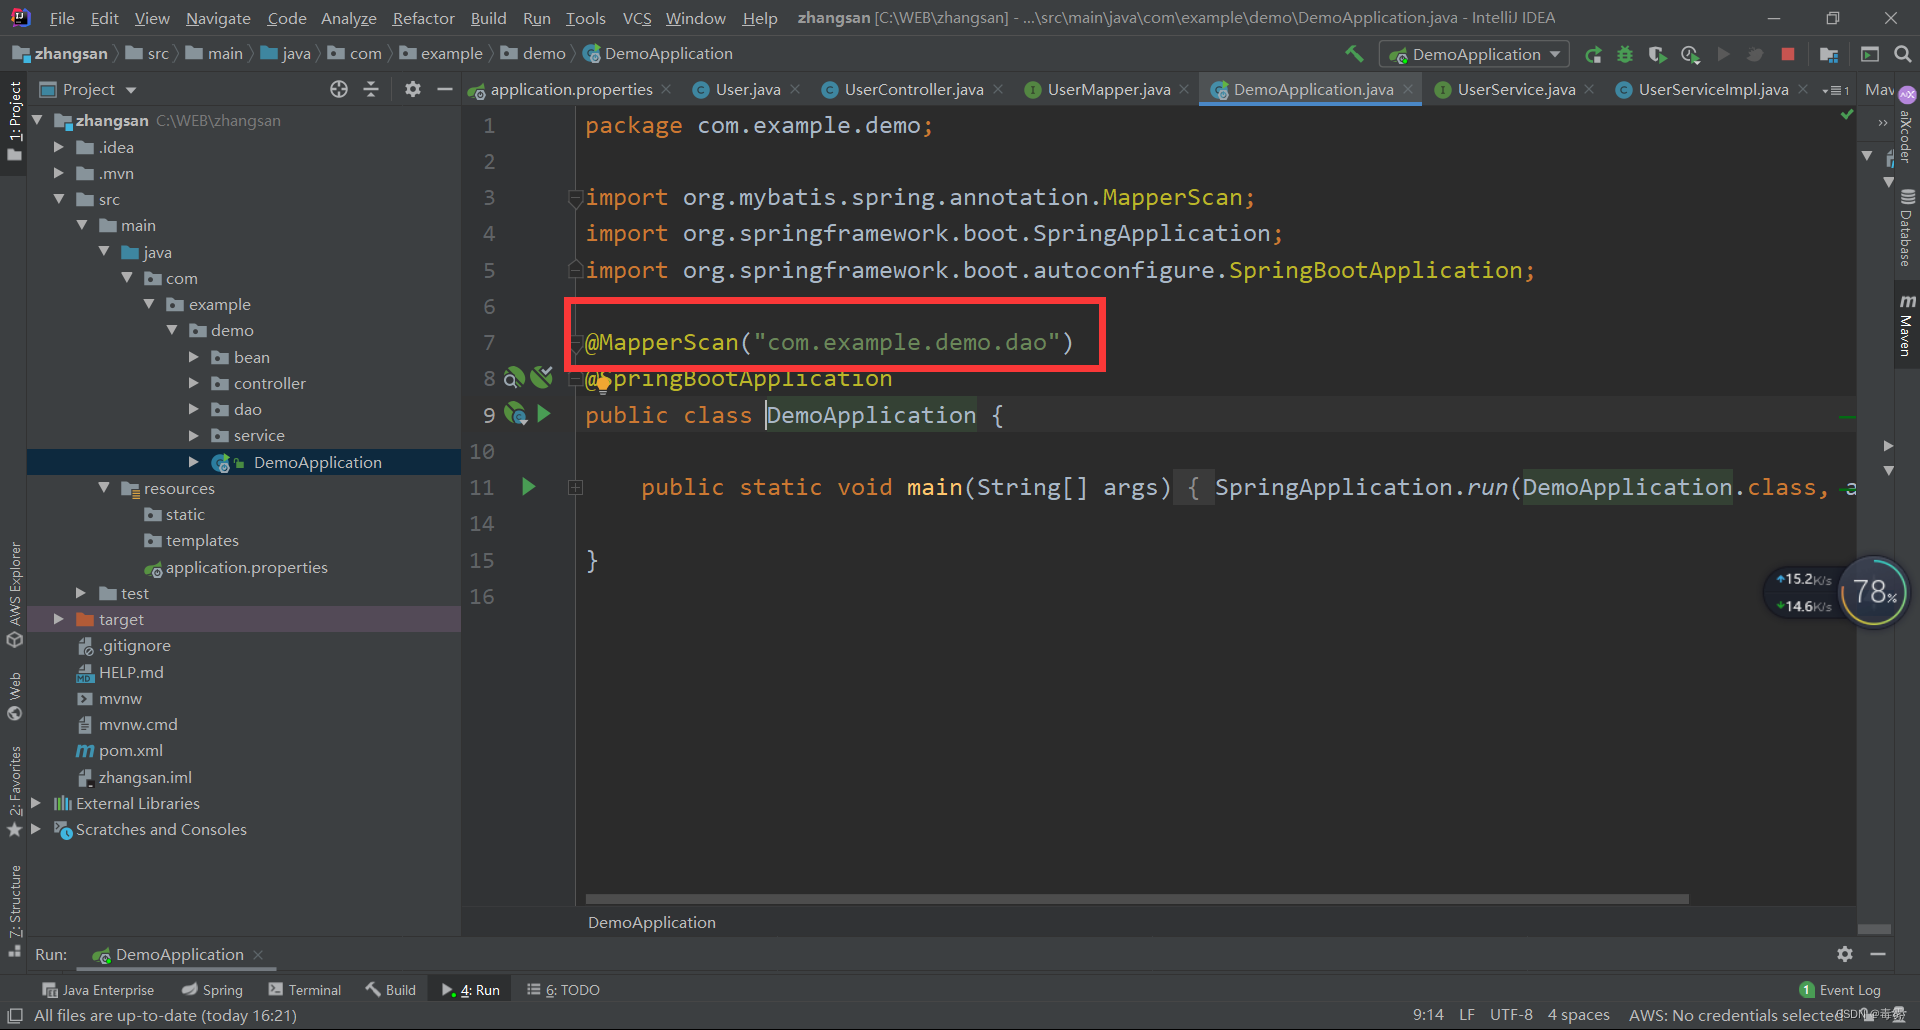Expand the .idea folder

click(59, 147)
